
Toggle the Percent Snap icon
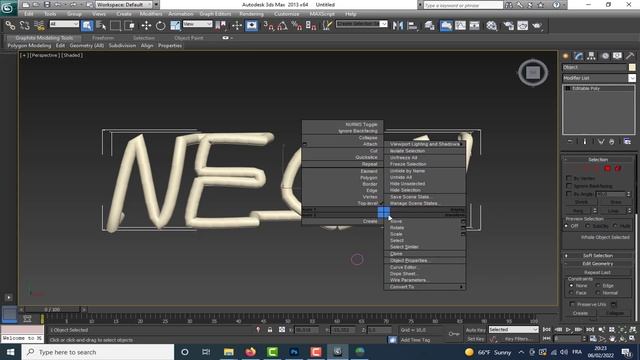[297, 26]
